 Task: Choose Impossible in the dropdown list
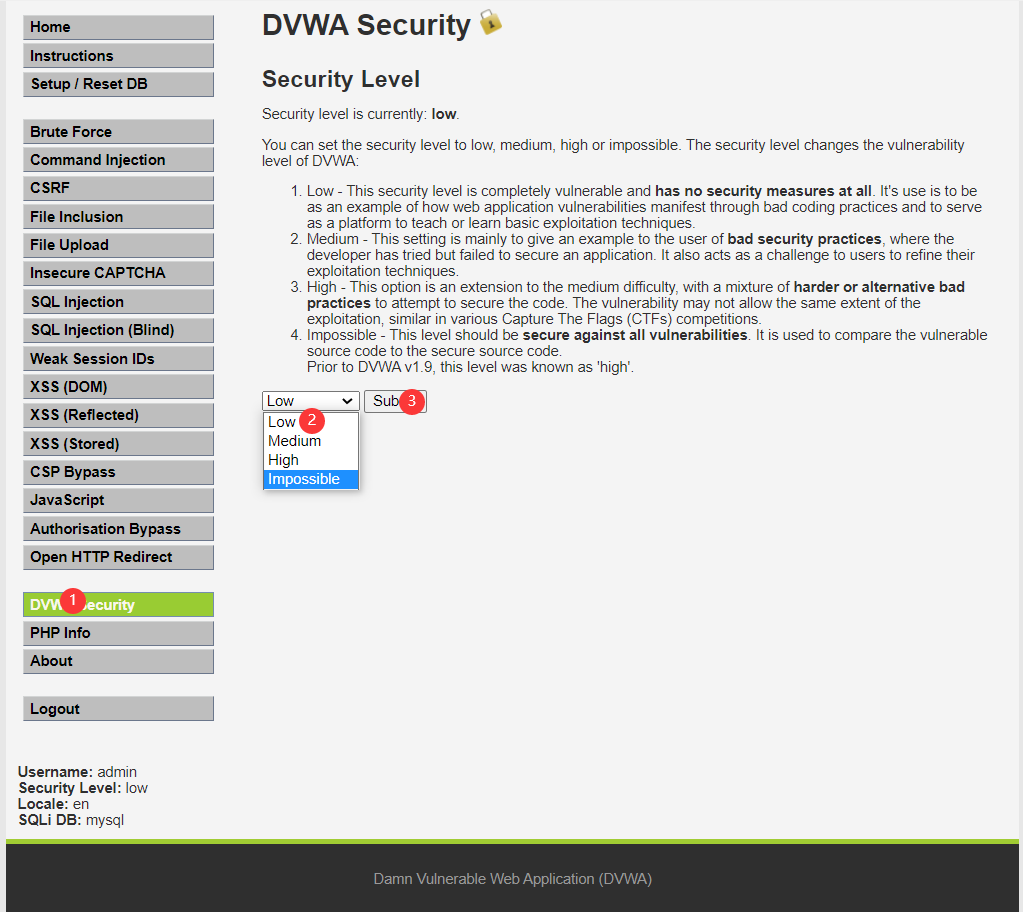coord(311,479)
